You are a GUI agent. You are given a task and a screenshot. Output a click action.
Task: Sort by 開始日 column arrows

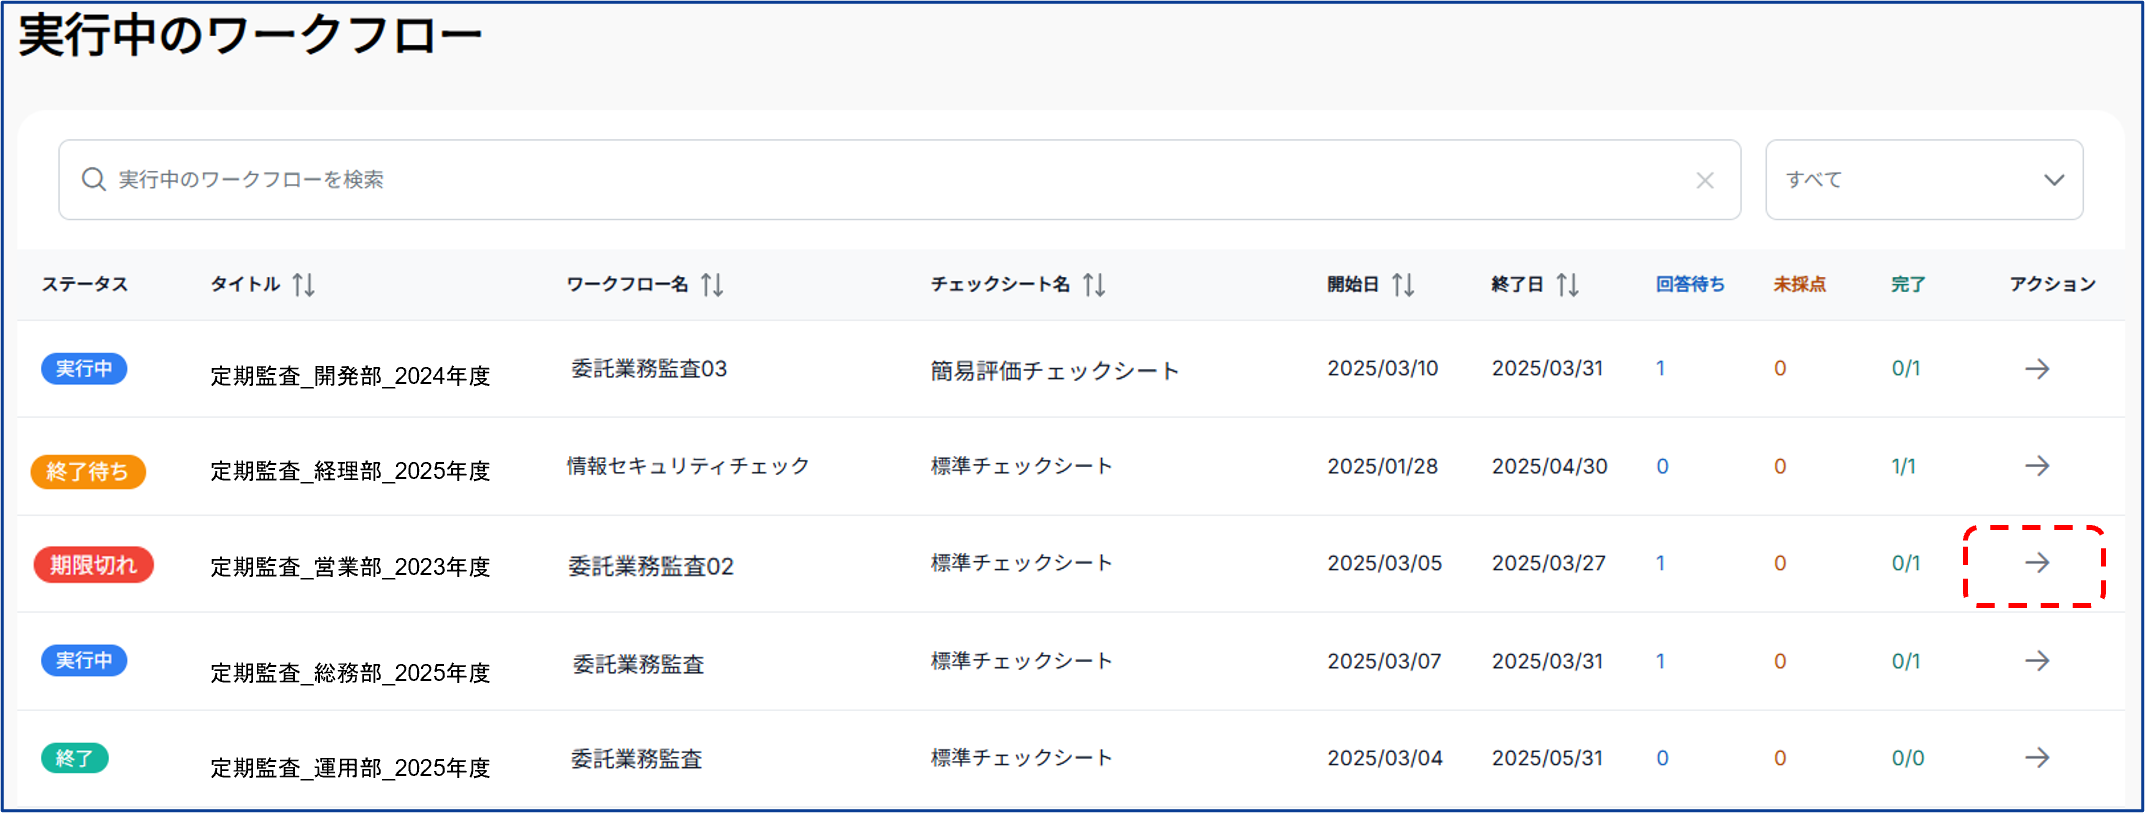1403,285
